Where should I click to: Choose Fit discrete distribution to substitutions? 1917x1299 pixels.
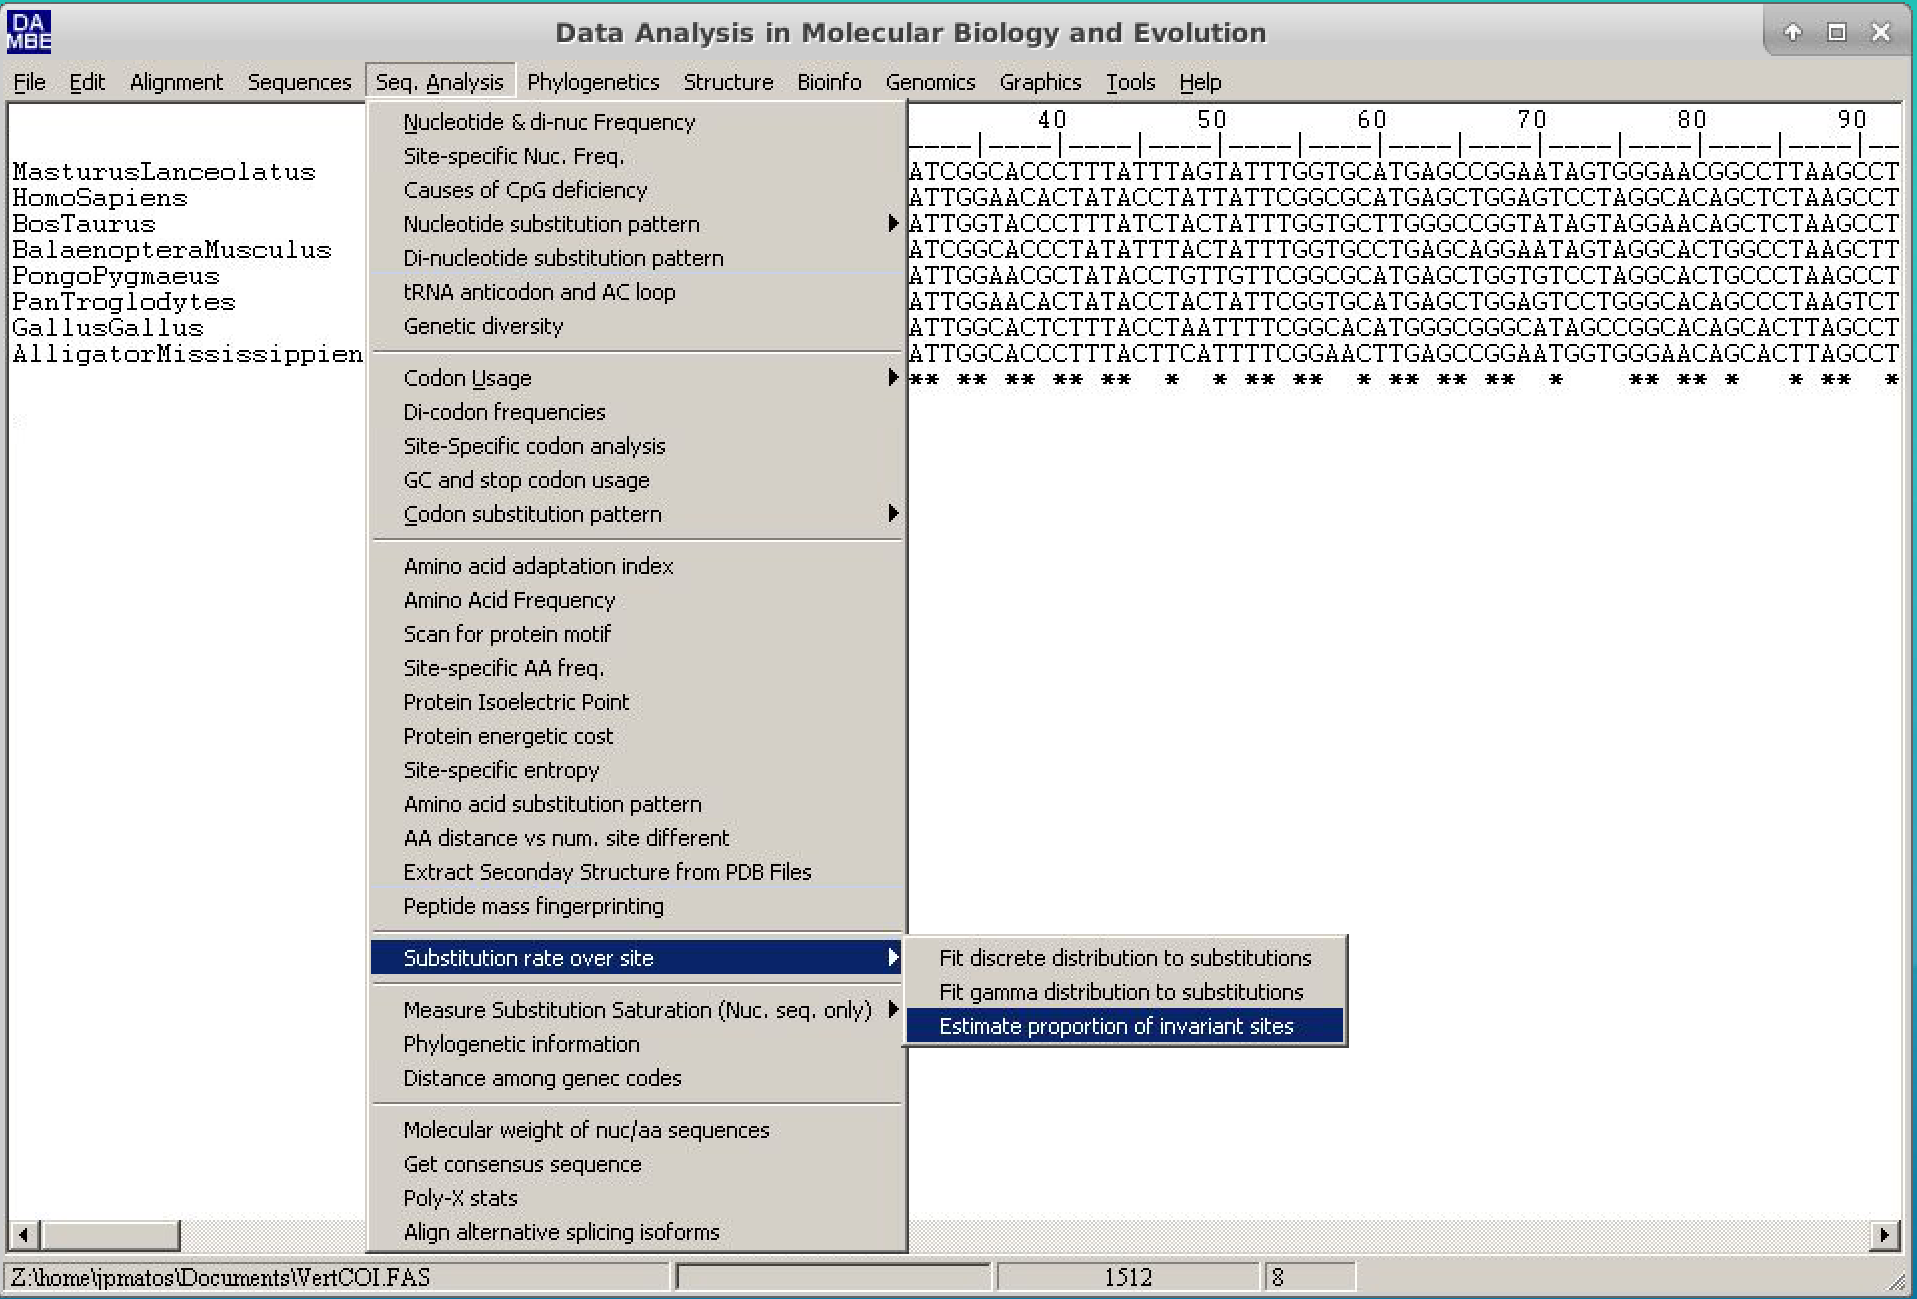[1125, 958]
